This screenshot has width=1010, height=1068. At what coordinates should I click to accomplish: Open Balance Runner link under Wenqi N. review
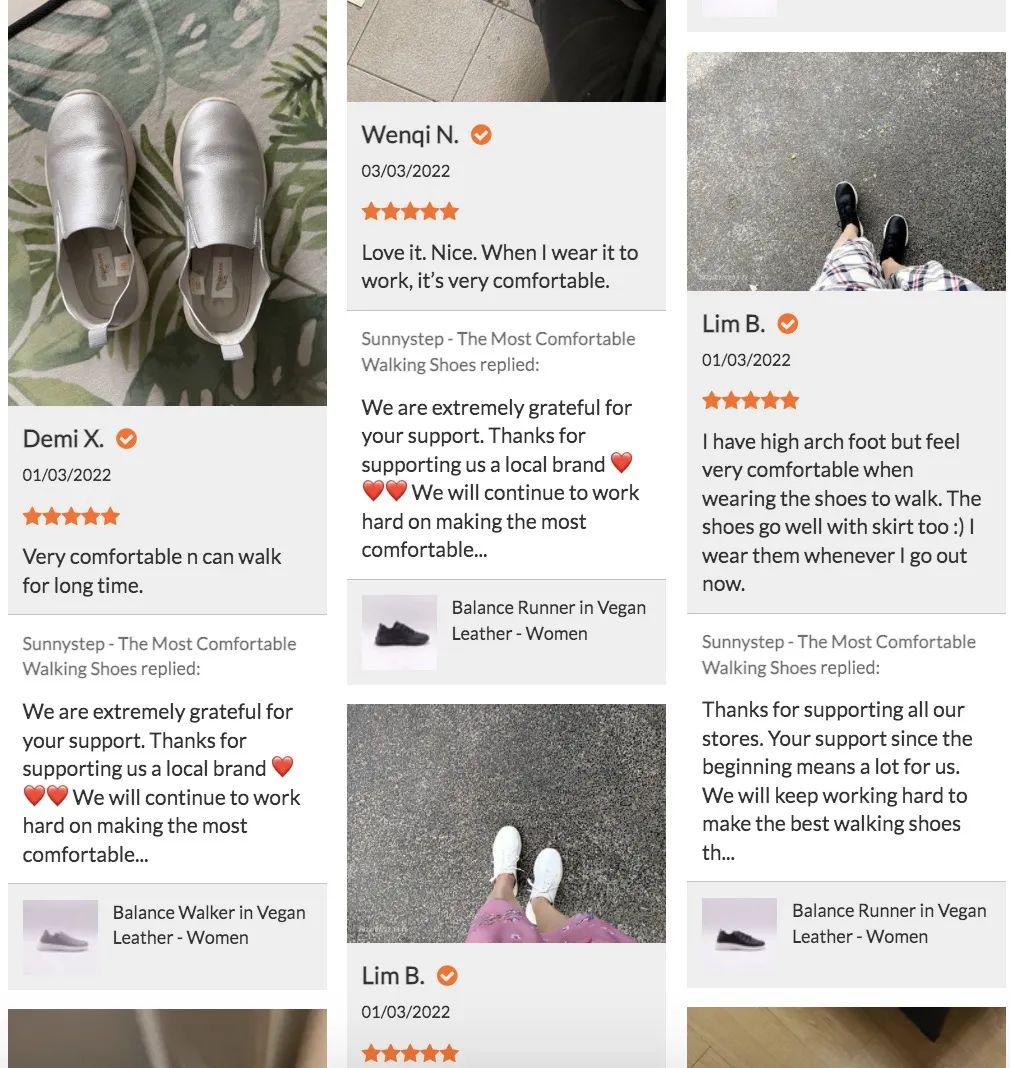pos(548,621)
